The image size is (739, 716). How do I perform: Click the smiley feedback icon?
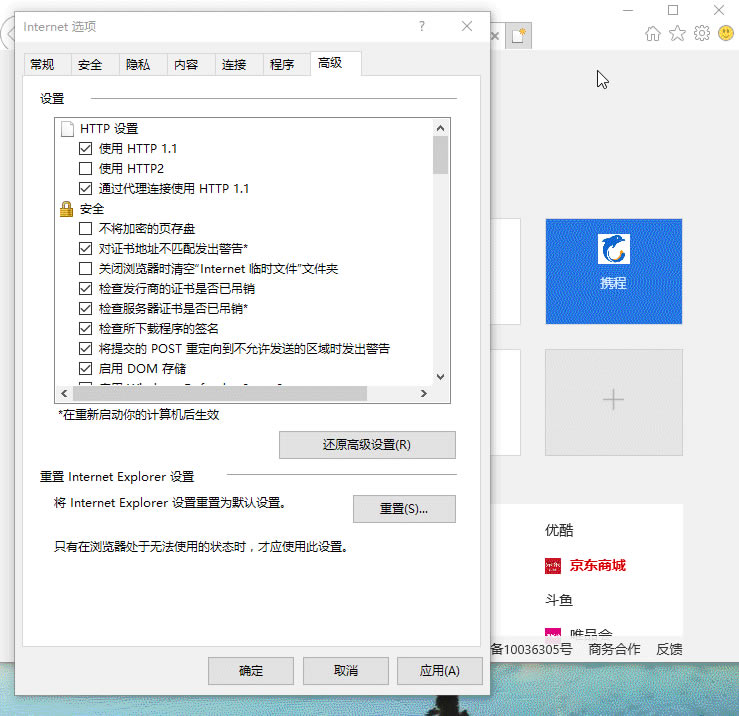click(x=726, y=34)
